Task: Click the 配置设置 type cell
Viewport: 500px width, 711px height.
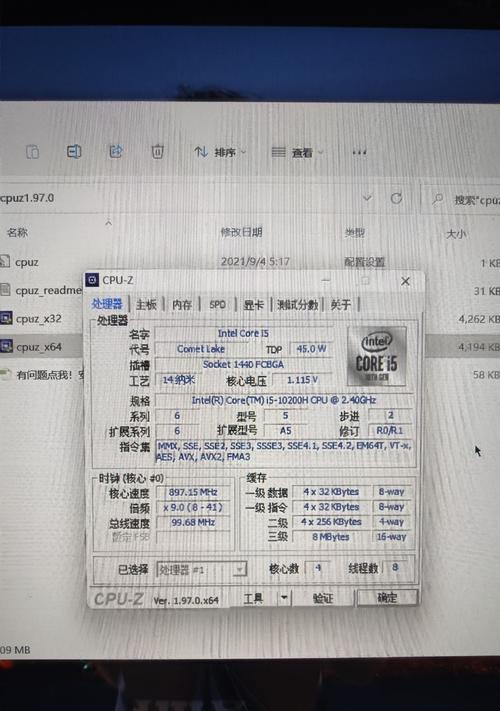Action: click(364, 262)
